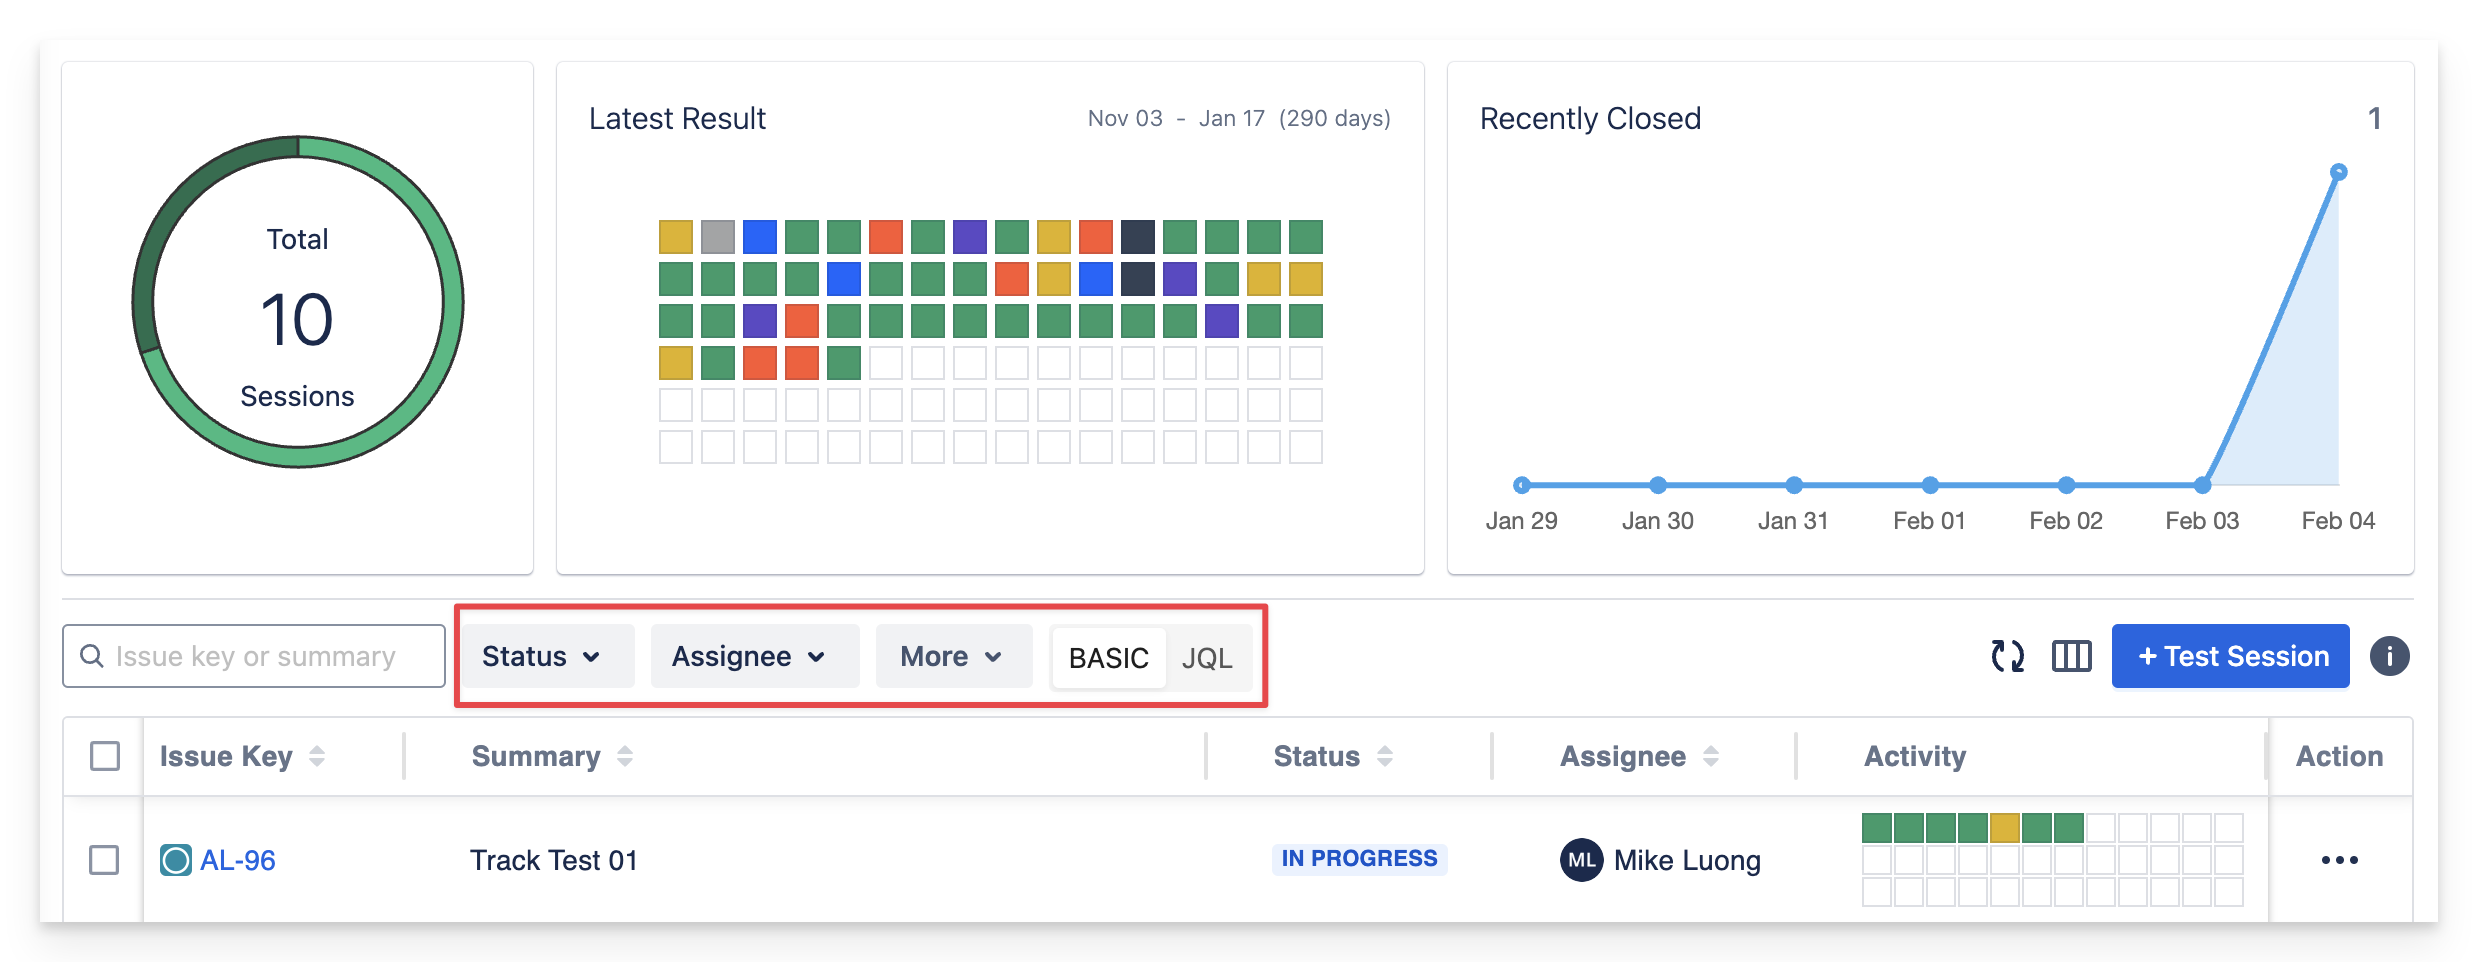This screenshot has width=2478, height=962.
Task: Click the refresh sessions icon
Action: click(2007, 656)
